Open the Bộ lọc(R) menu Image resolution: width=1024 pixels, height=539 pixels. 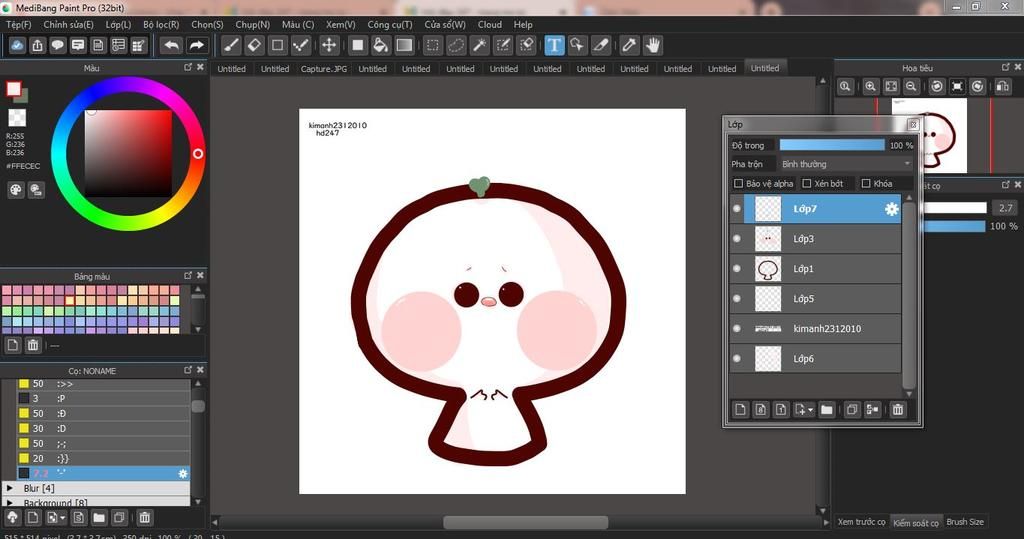pos(161,24)
